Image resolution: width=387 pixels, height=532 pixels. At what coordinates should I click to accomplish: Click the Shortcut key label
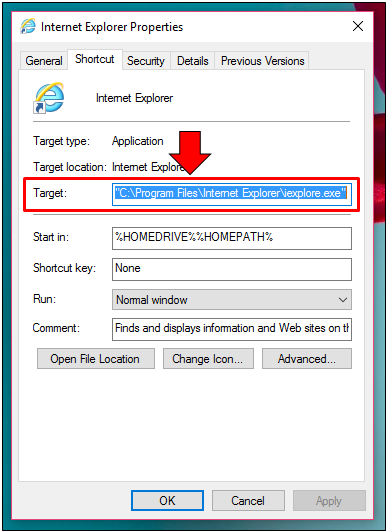[64, 268]
